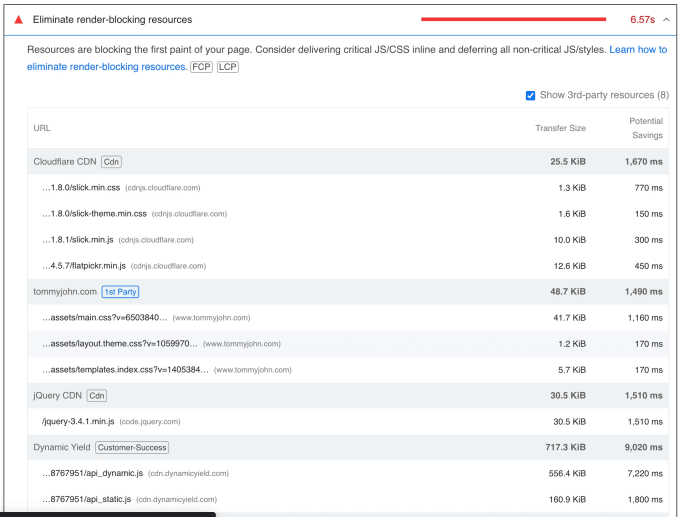
Task: Click the red savings bar
Action: click(x=513, y=19)
